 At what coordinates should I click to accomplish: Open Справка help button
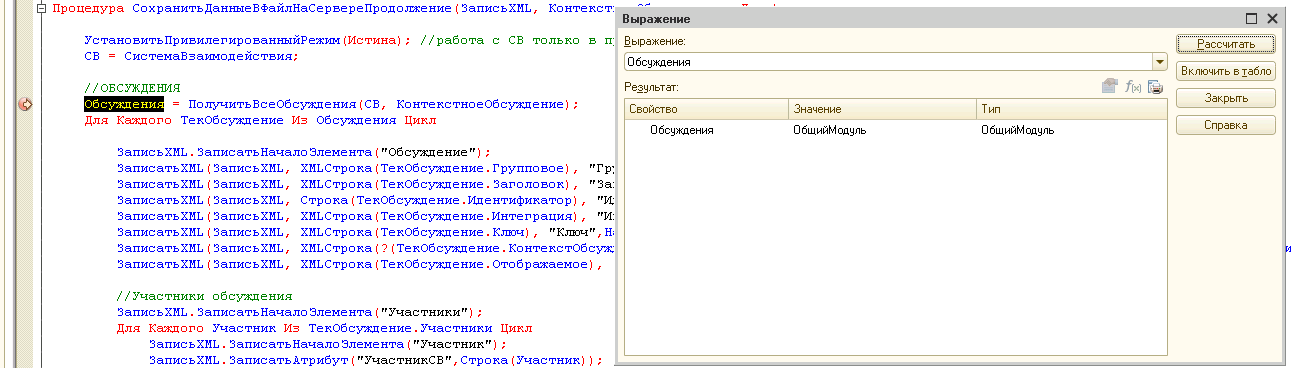pos(1226,125)
